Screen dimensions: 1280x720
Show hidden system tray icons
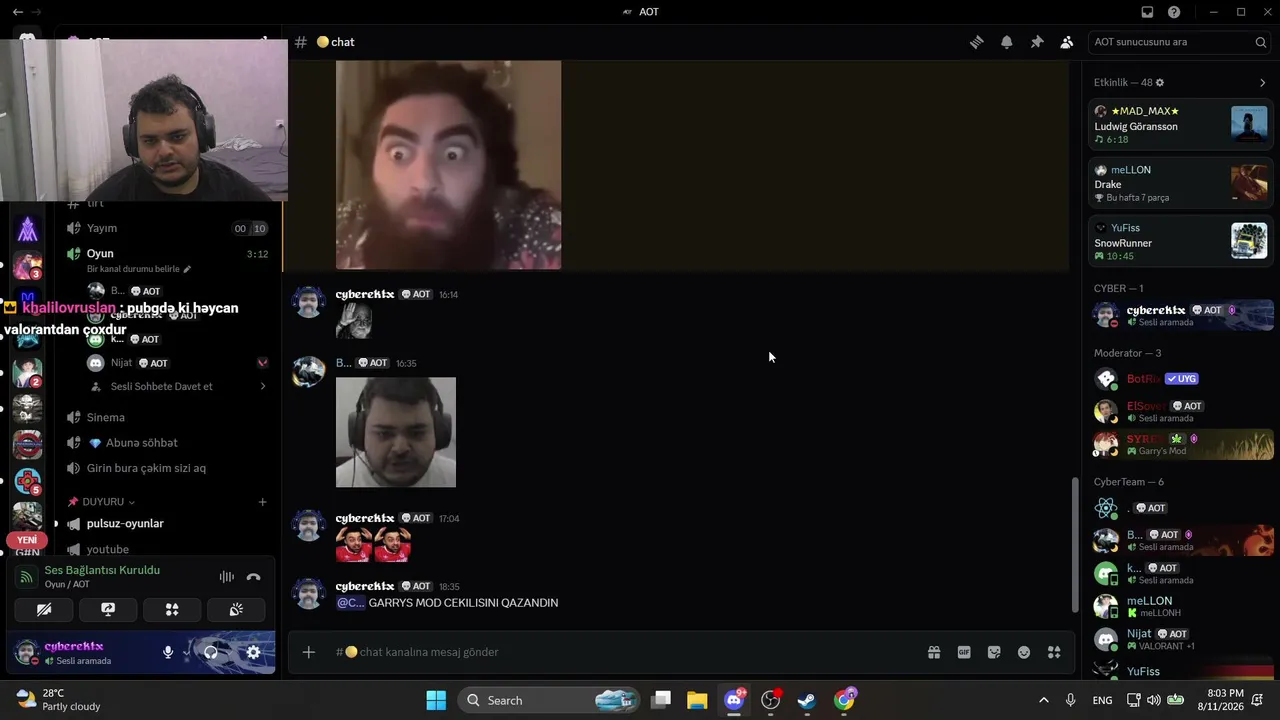pos(1044,700)
